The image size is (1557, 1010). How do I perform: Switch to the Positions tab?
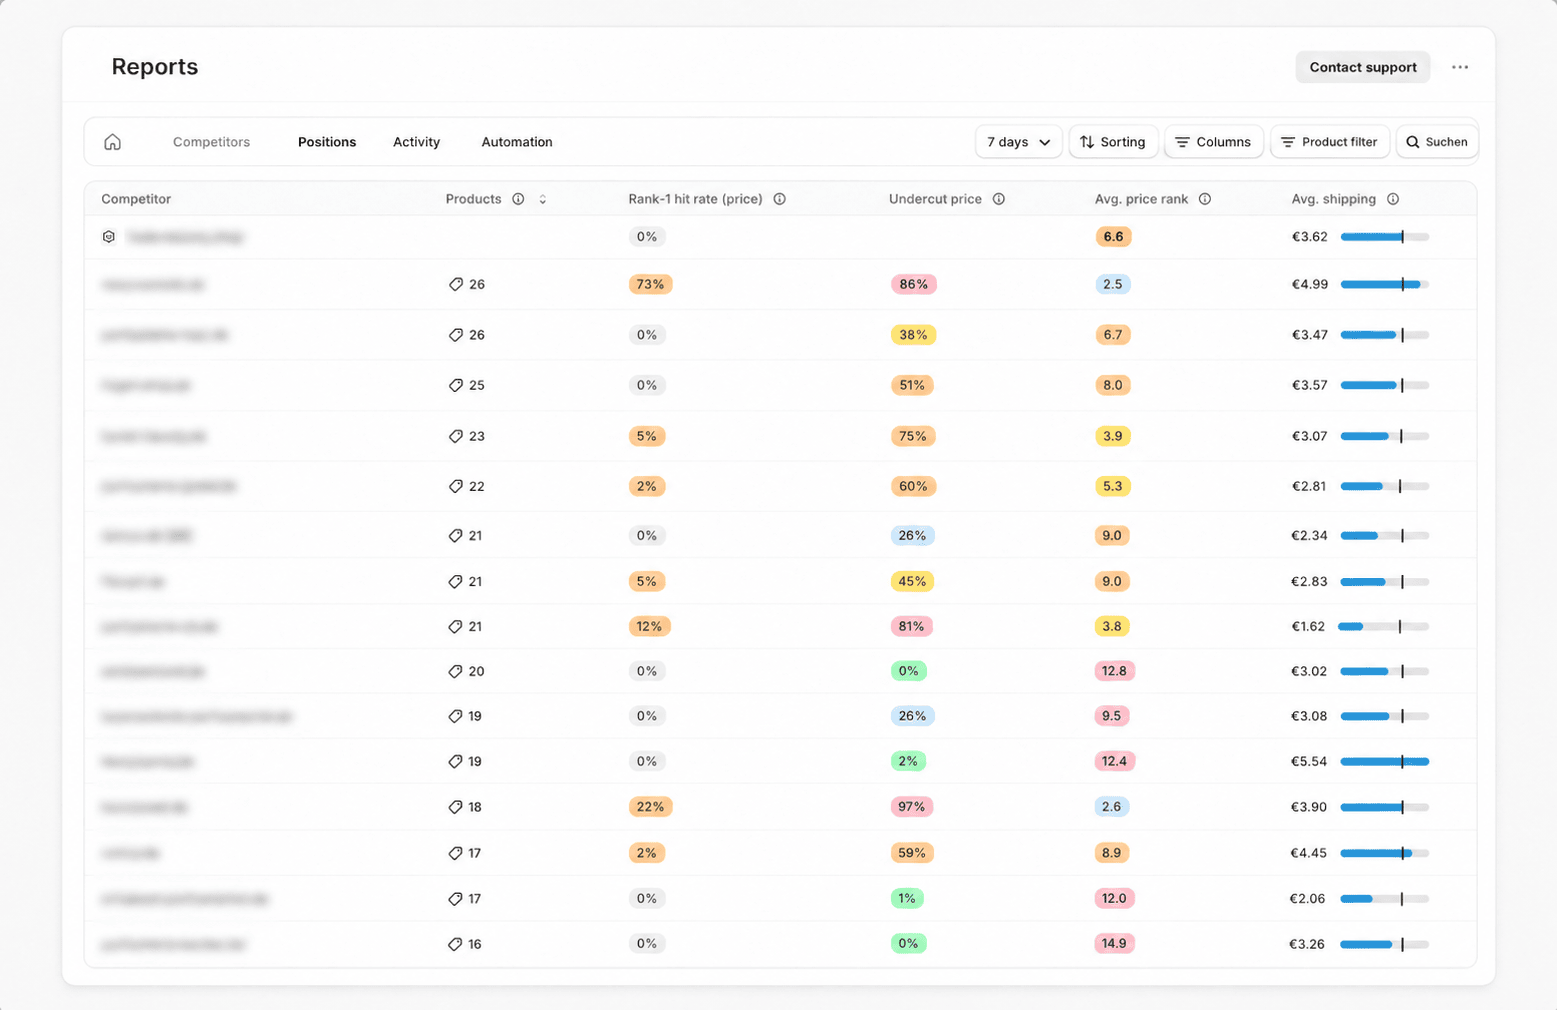coord(327,142)
